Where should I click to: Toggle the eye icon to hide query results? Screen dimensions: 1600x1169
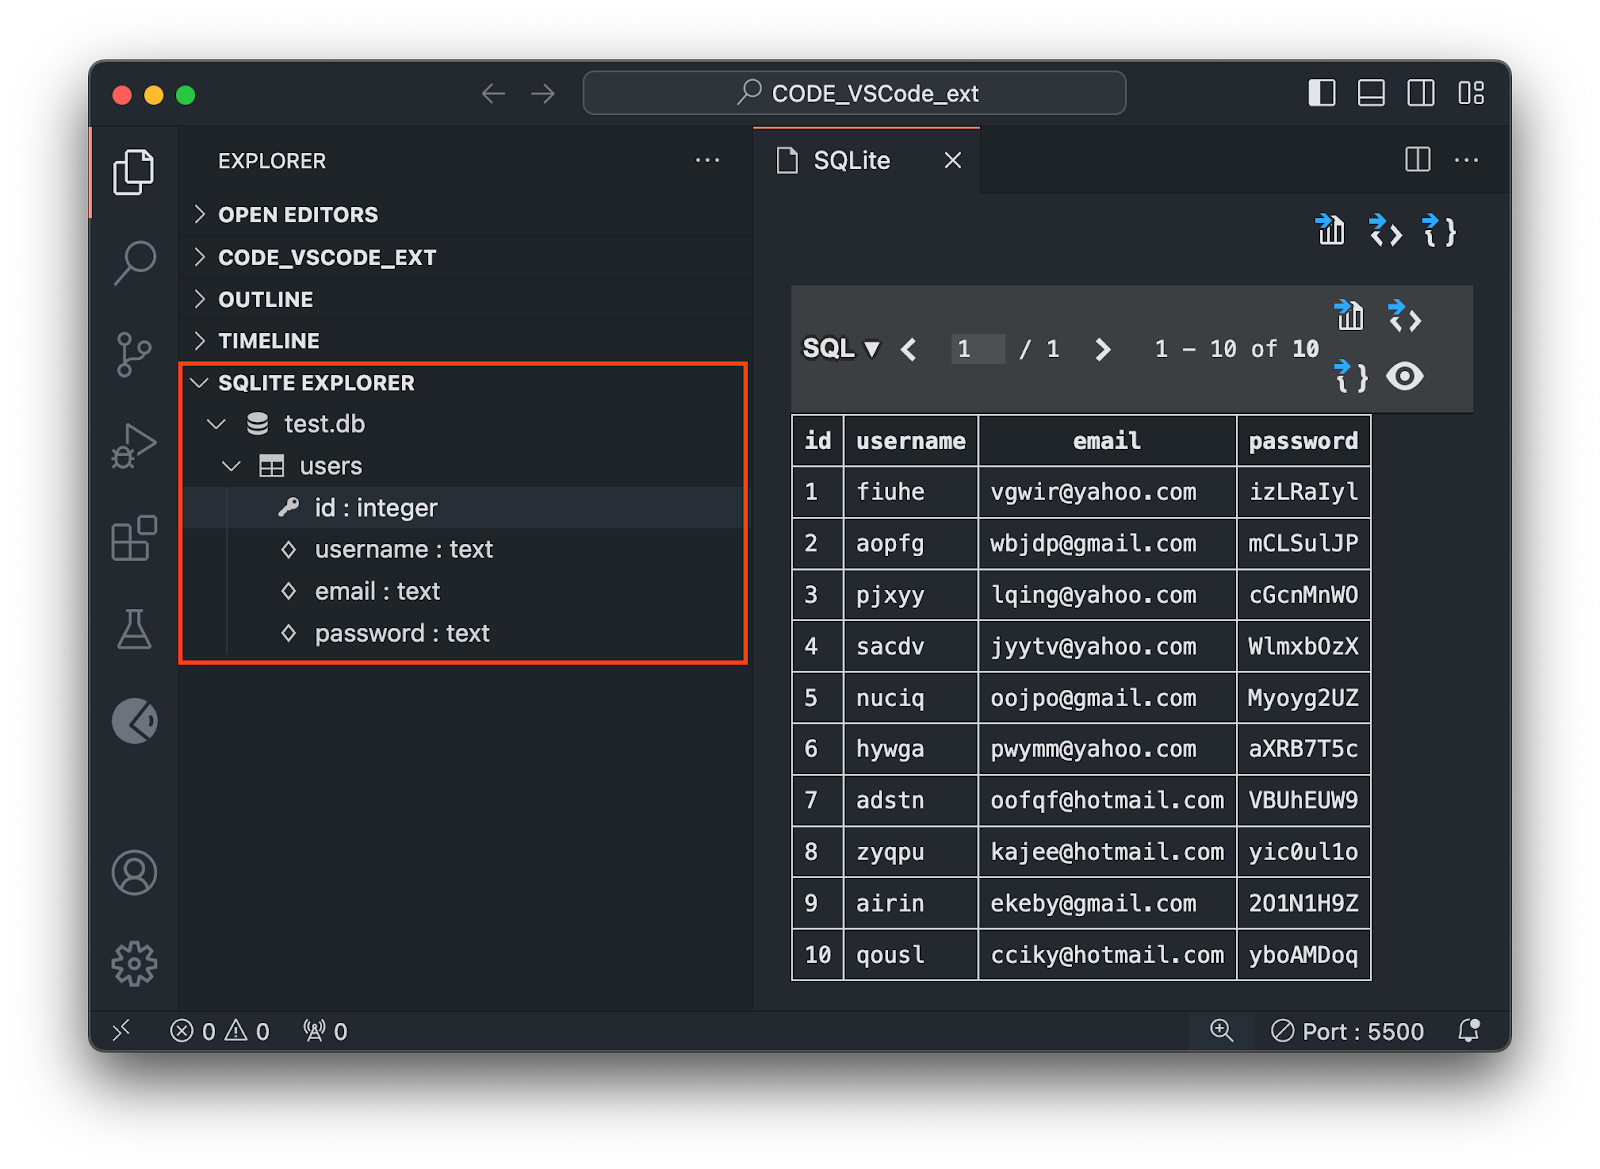[x=1405, y=377]
